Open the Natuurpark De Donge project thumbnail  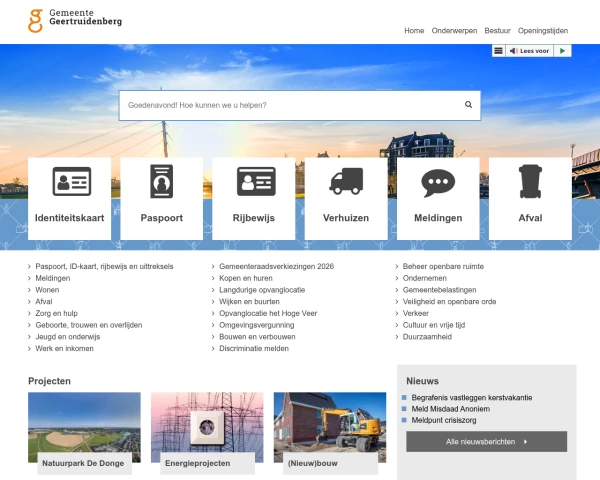[x=84, y=427]
